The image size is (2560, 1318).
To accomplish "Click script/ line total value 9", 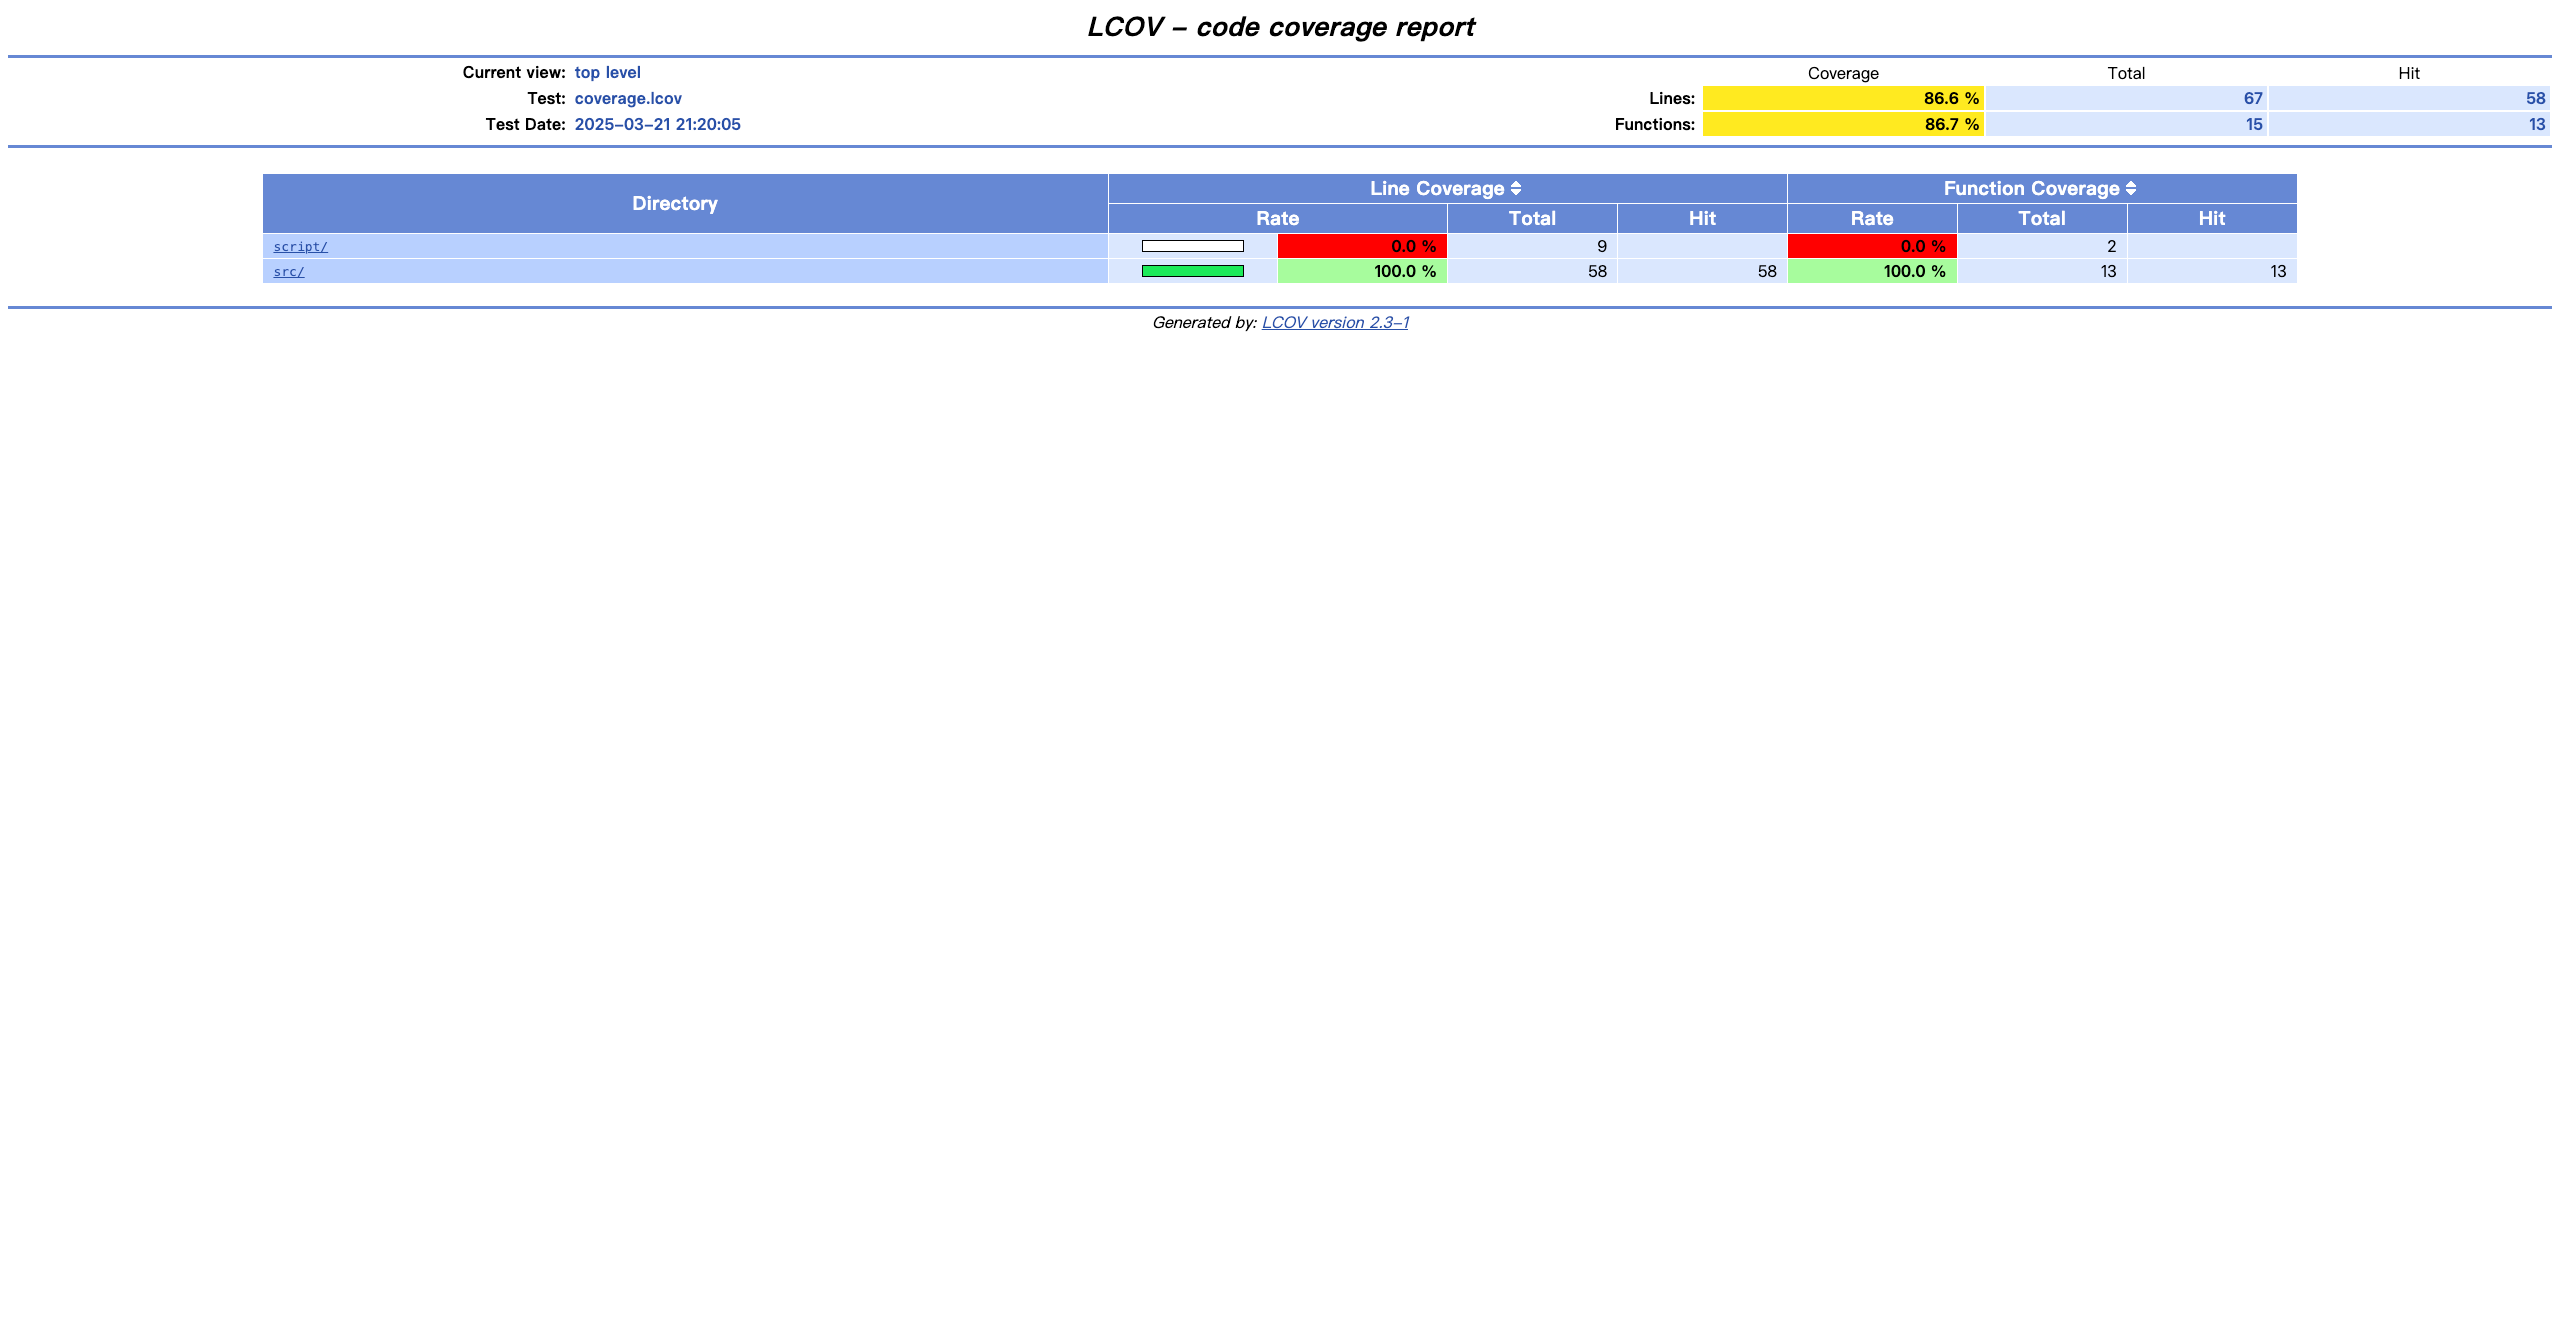I will point(1601,246).
